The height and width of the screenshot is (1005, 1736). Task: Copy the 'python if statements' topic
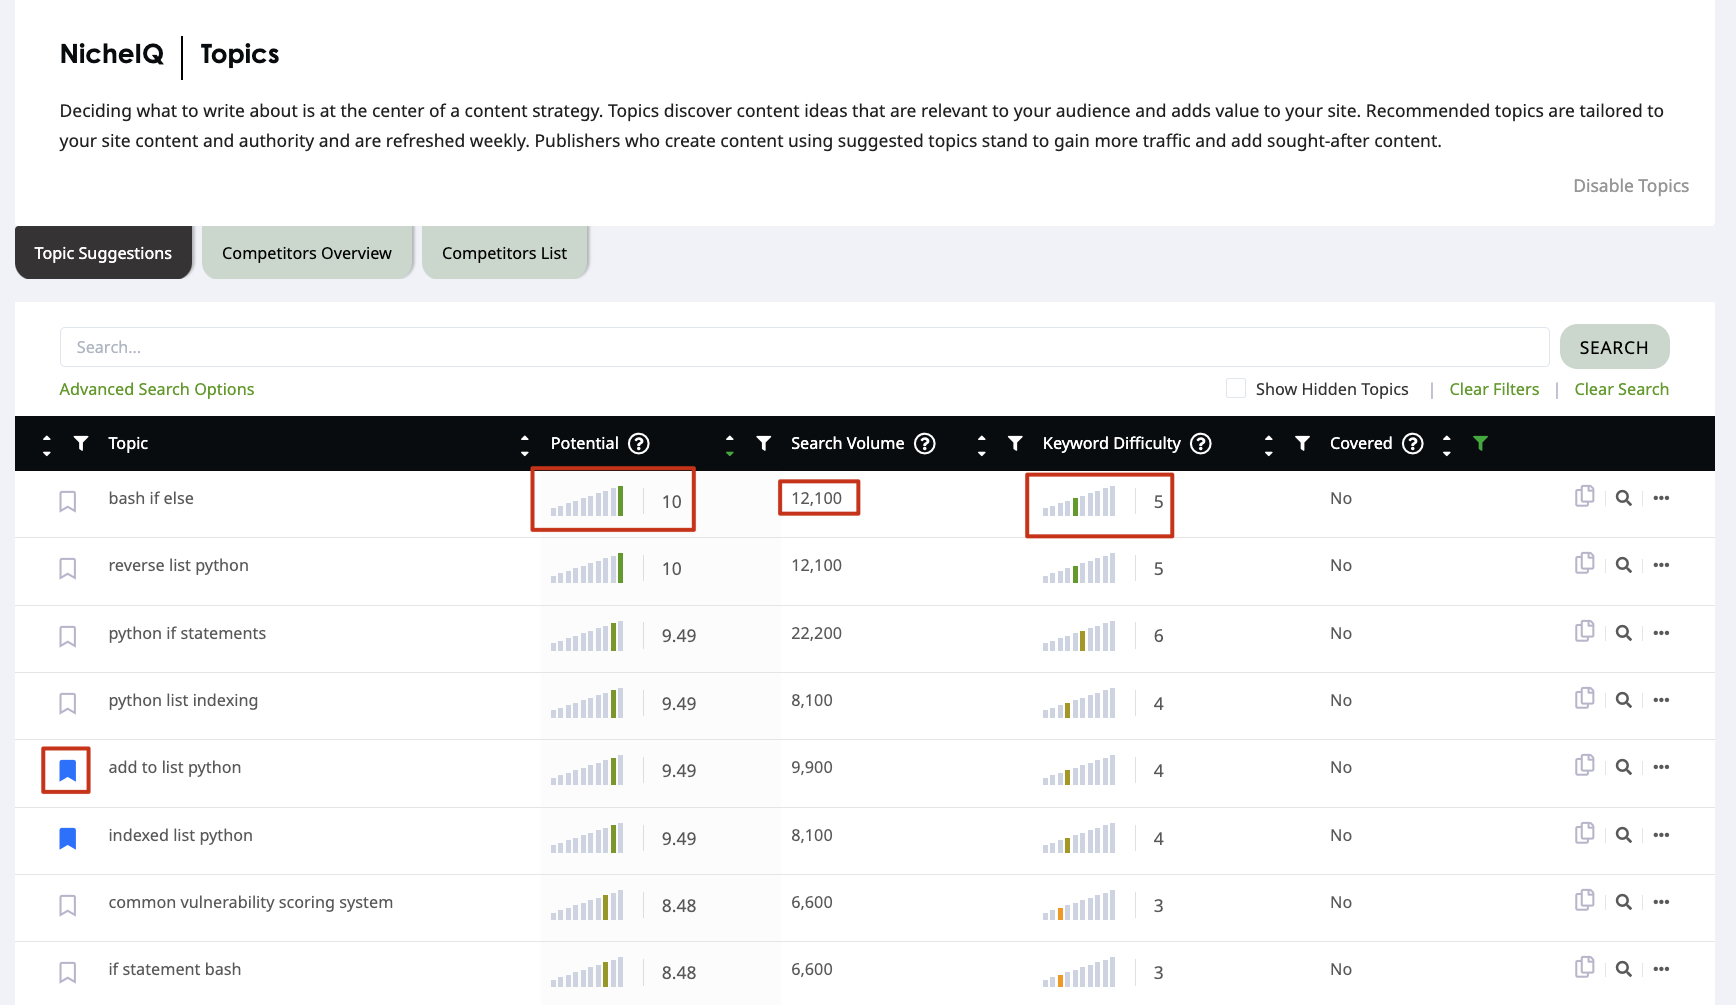pos(1585,631)
